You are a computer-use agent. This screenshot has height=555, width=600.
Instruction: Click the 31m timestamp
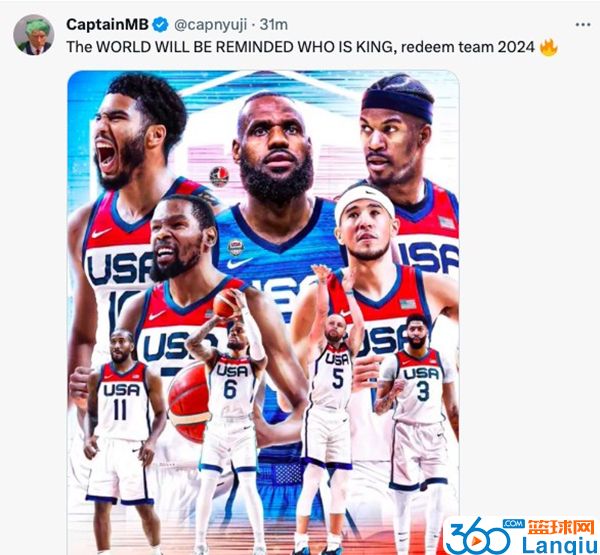(x=274, y=25)
